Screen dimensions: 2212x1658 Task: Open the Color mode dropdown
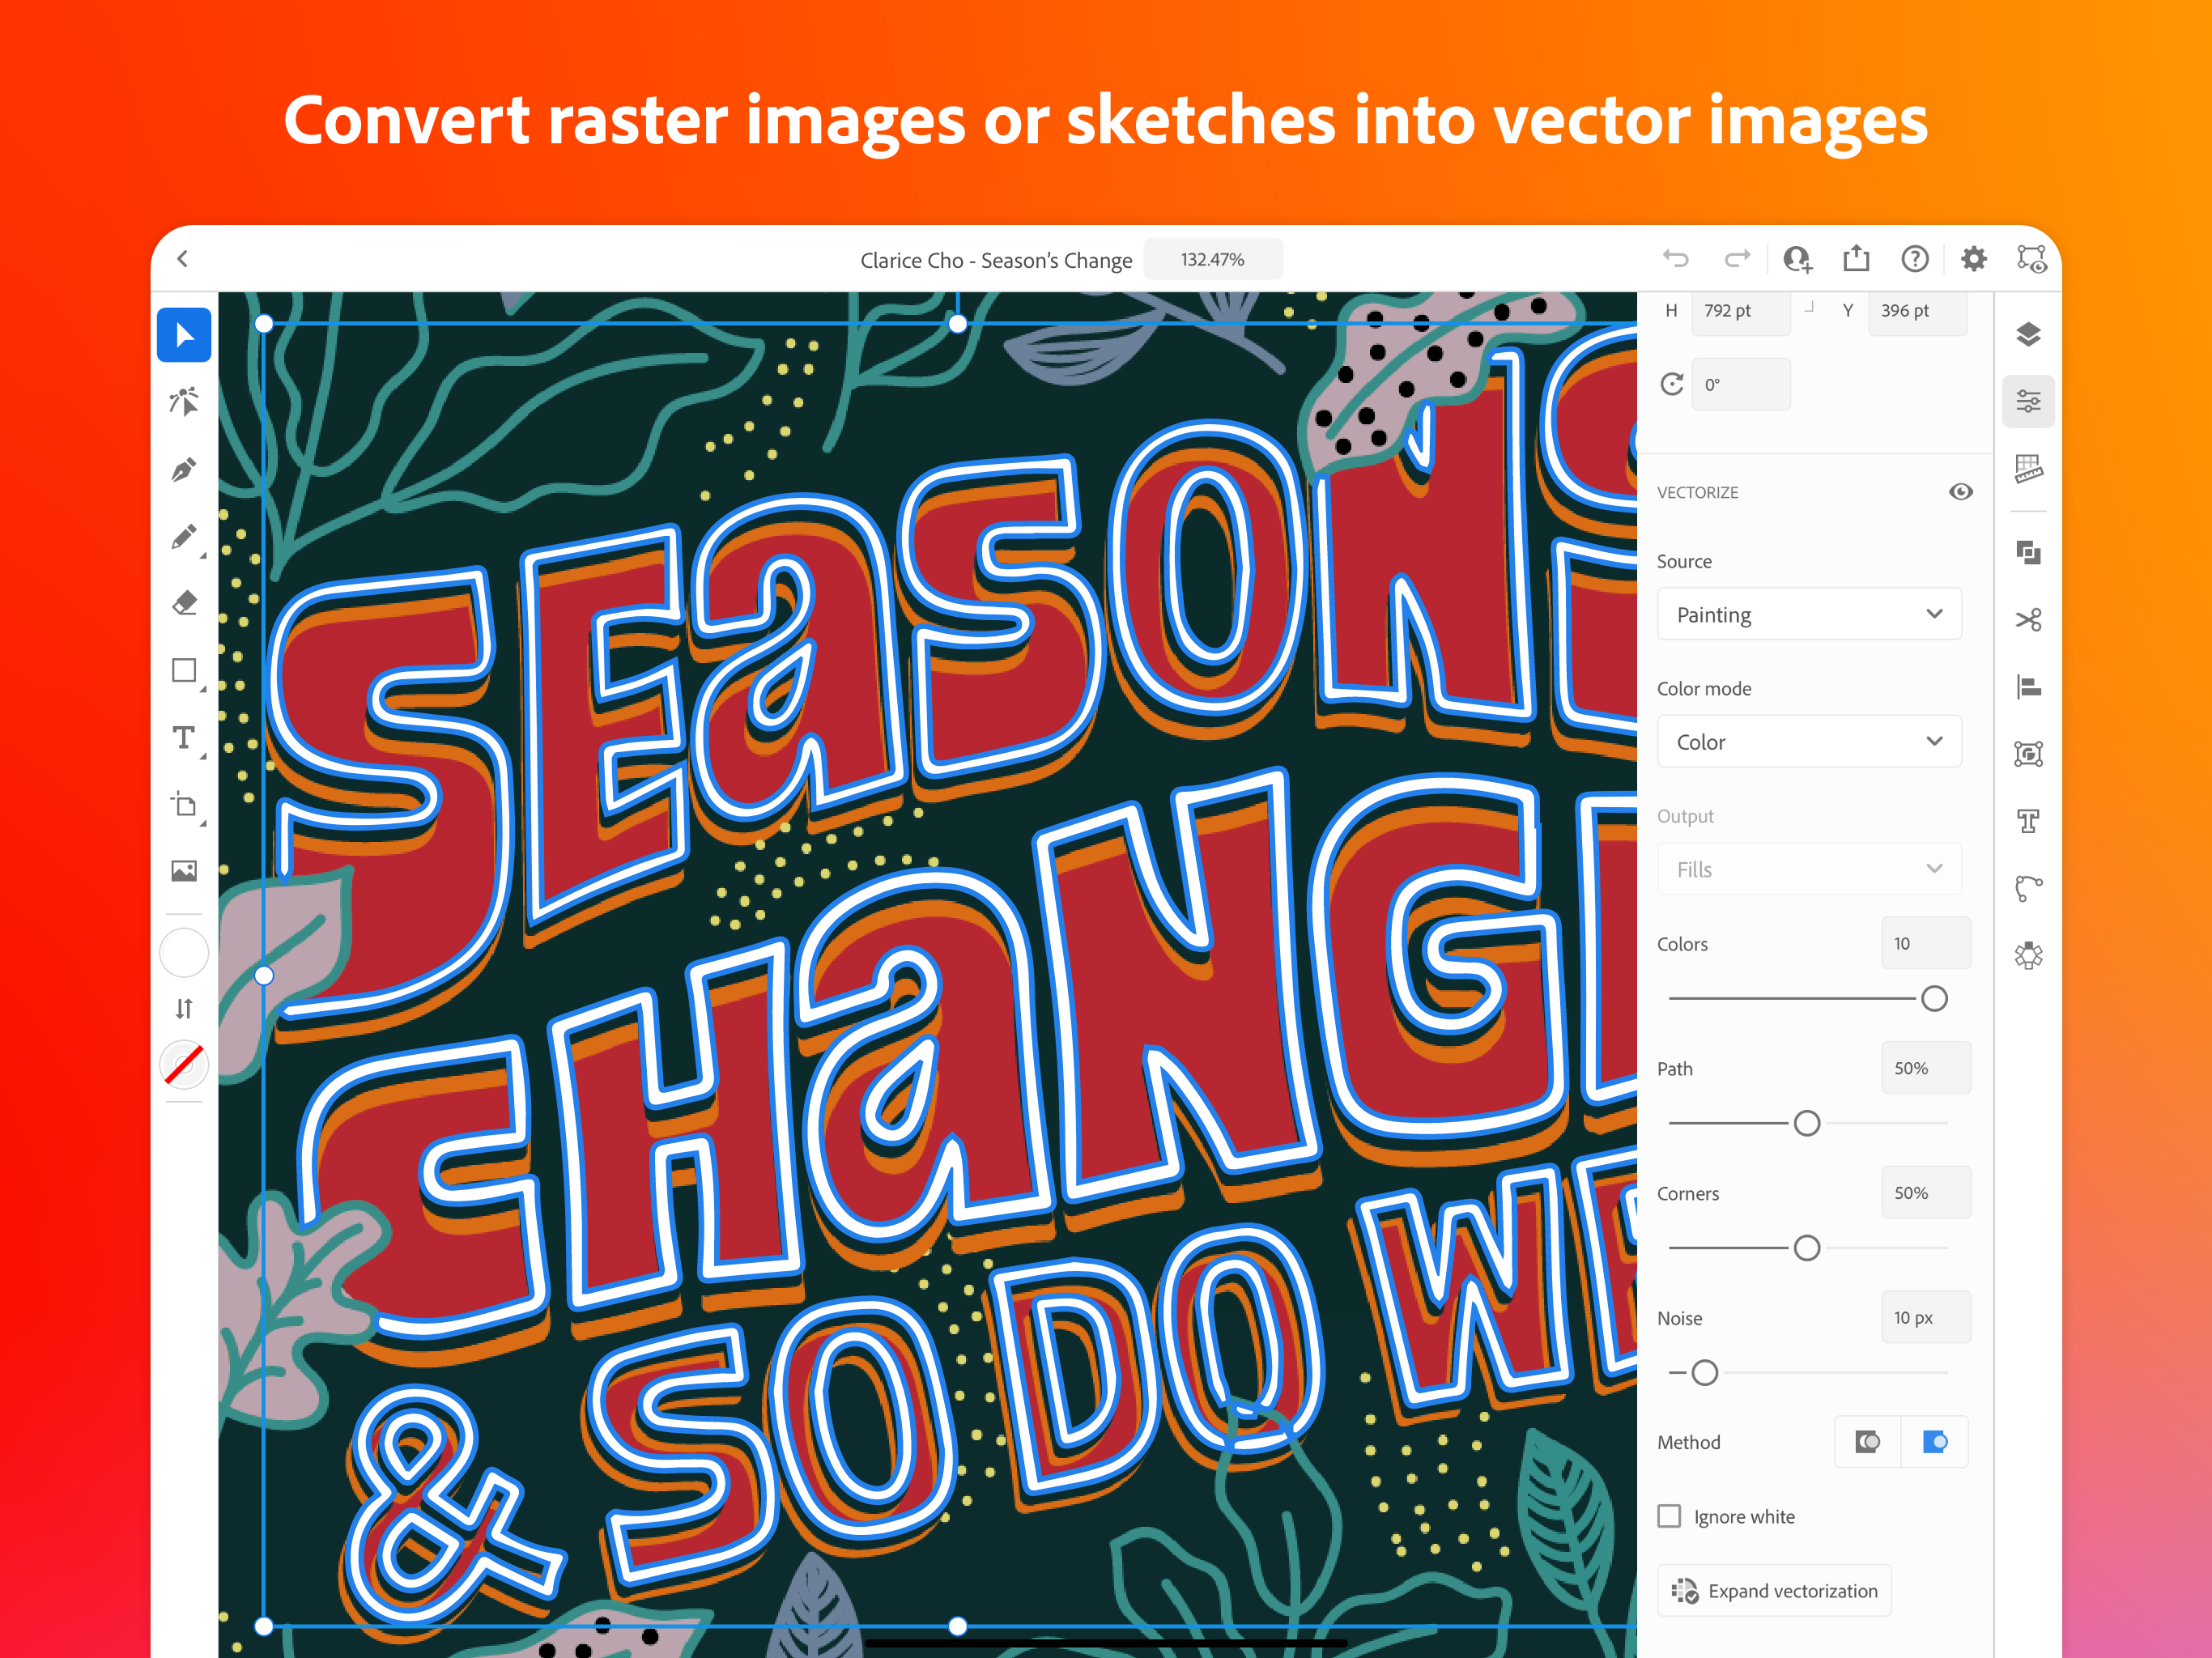pyautogui.click(x=1808, y=741)
